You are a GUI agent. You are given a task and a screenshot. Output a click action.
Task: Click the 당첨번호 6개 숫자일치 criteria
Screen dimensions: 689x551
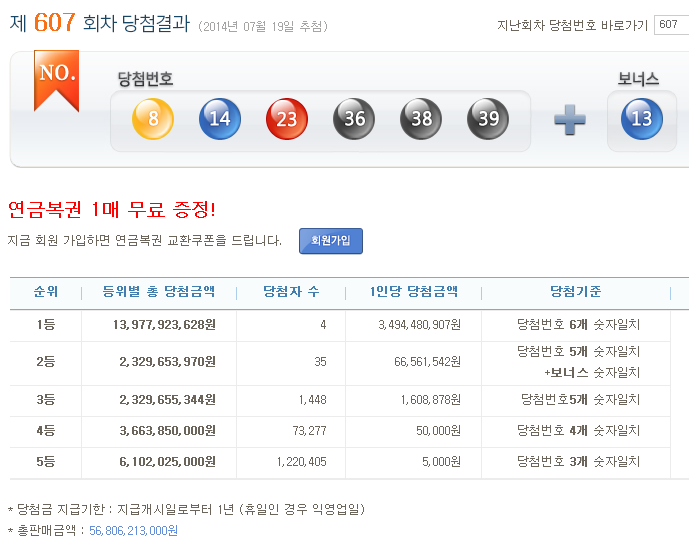click(x=578, y=325)
